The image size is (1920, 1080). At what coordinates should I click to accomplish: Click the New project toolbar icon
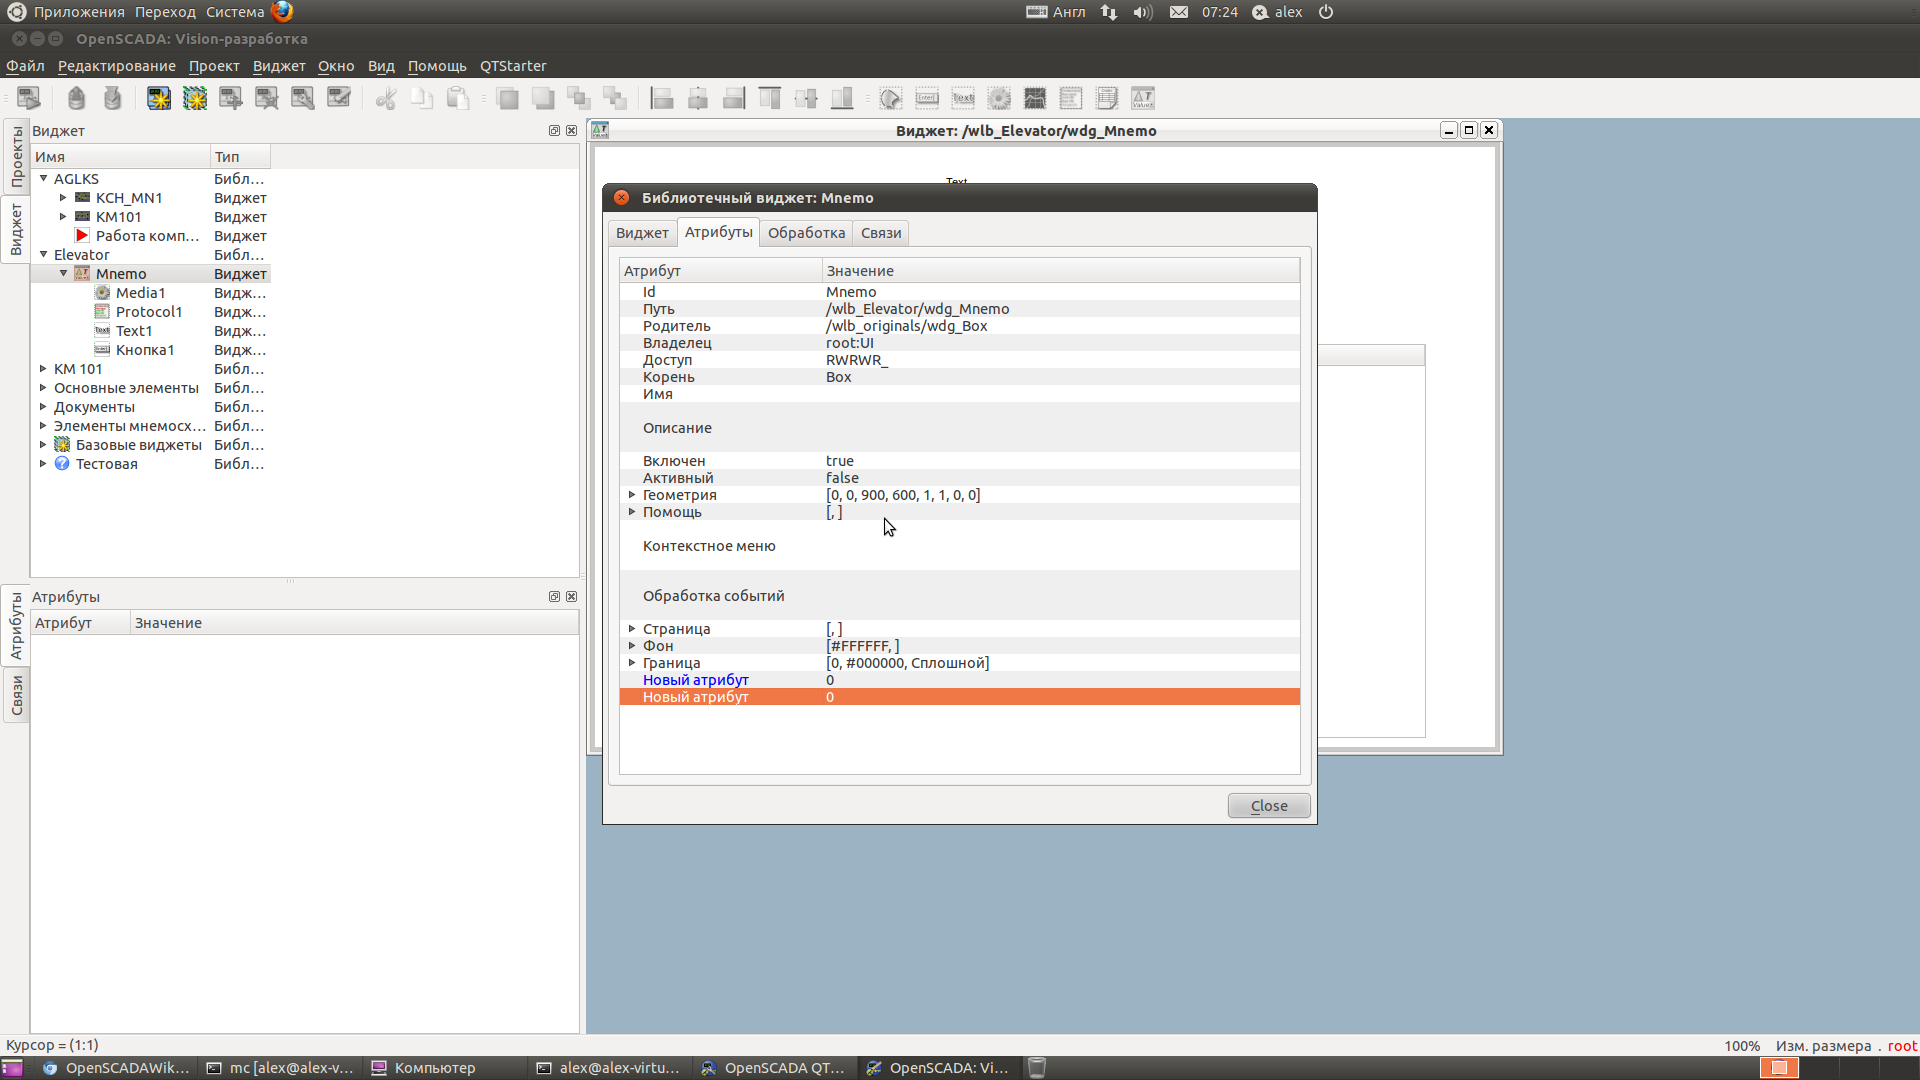click(x=159, y=98)
